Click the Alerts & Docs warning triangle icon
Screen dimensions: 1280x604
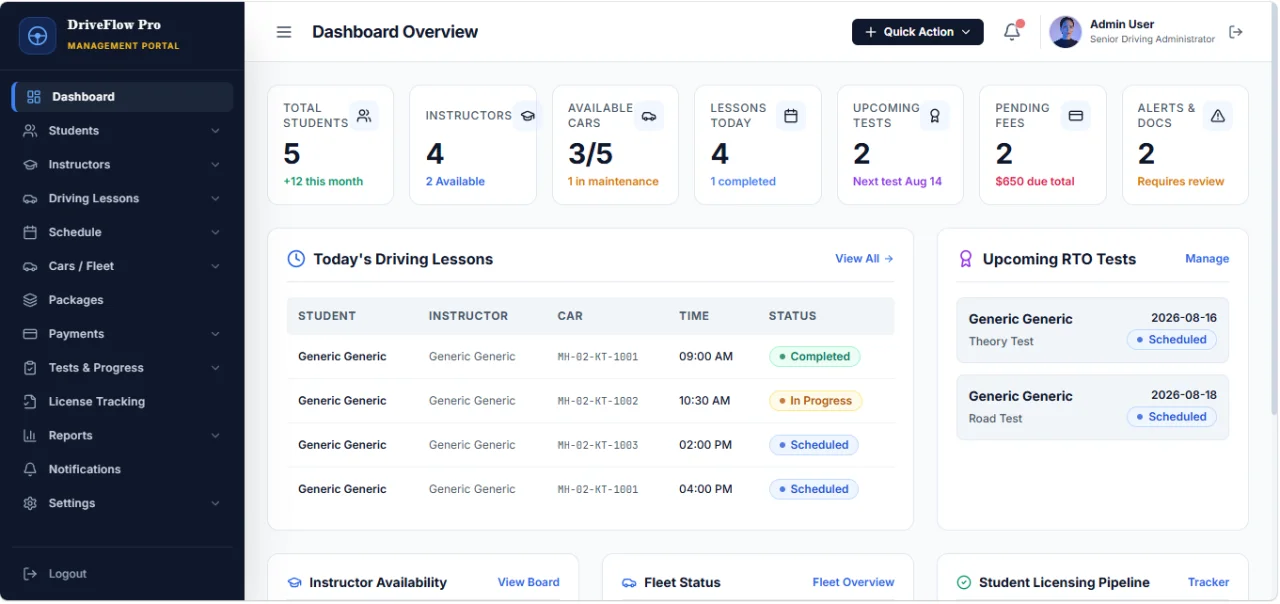(1218, 116)
